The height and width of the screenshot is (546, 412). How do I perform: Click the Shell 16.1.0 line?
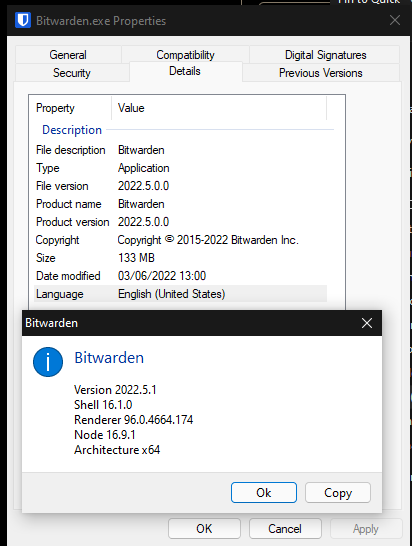coord(103,405)
